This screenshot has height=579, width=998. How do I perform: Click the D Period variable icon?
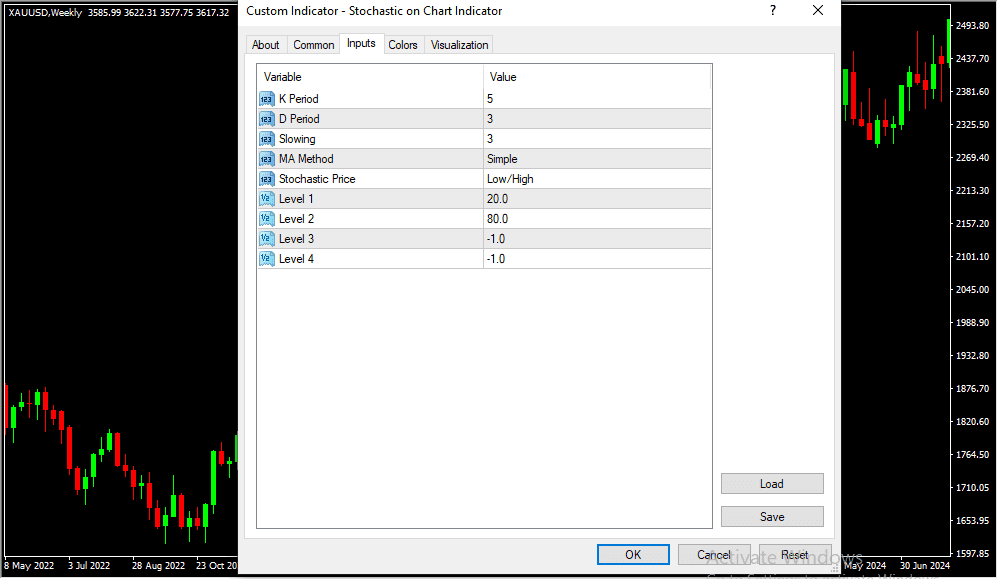(x=266, y=119)
